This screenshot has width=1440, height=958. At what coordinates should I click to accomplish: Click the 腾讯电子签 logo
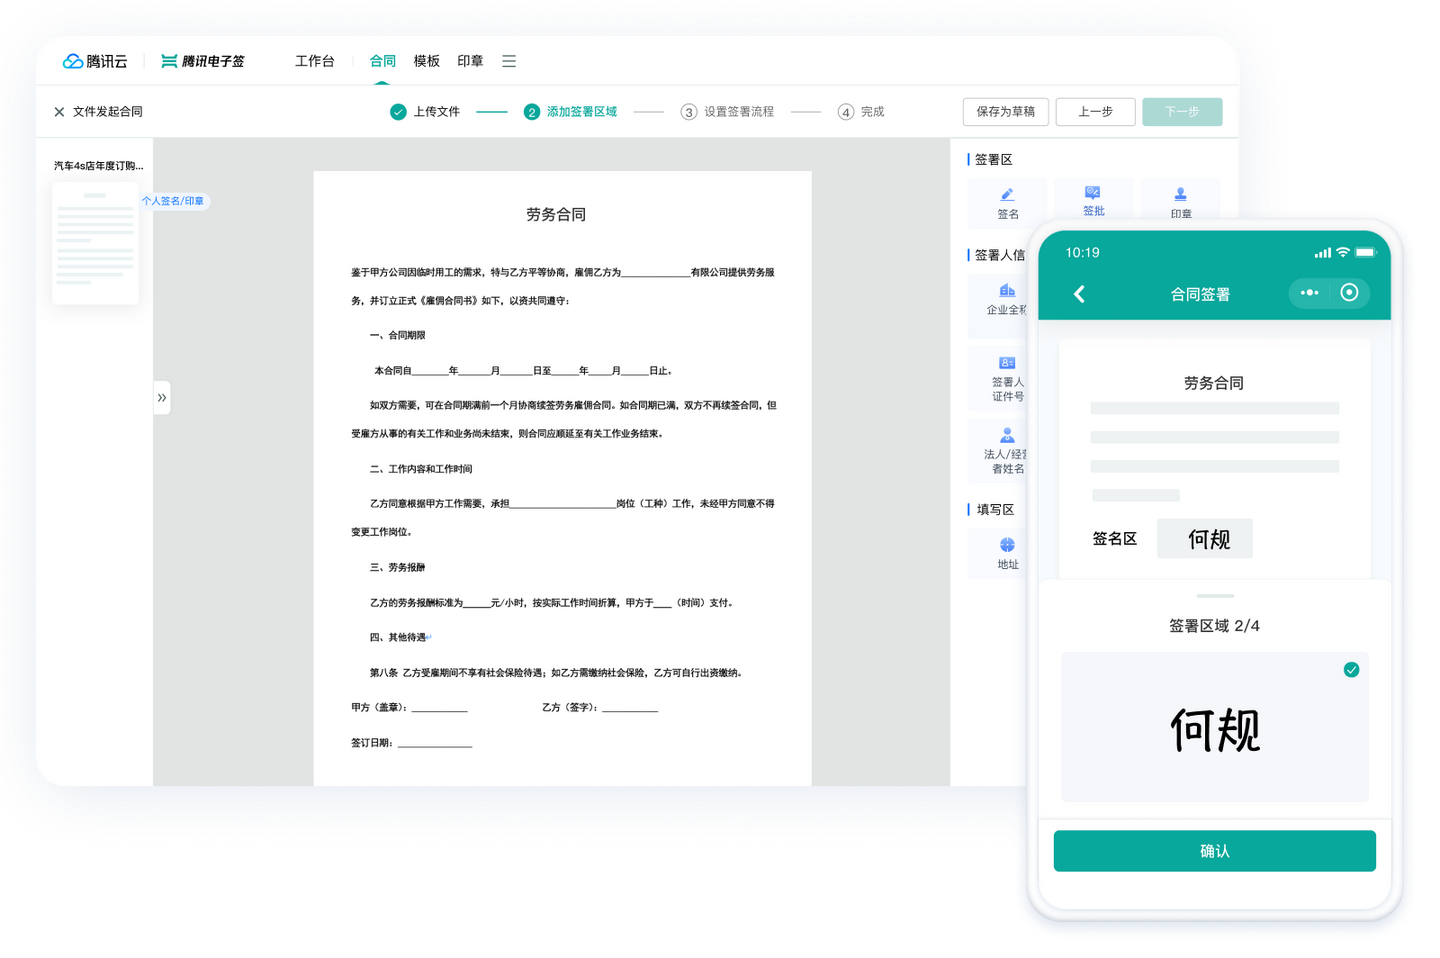pos(203,61)
